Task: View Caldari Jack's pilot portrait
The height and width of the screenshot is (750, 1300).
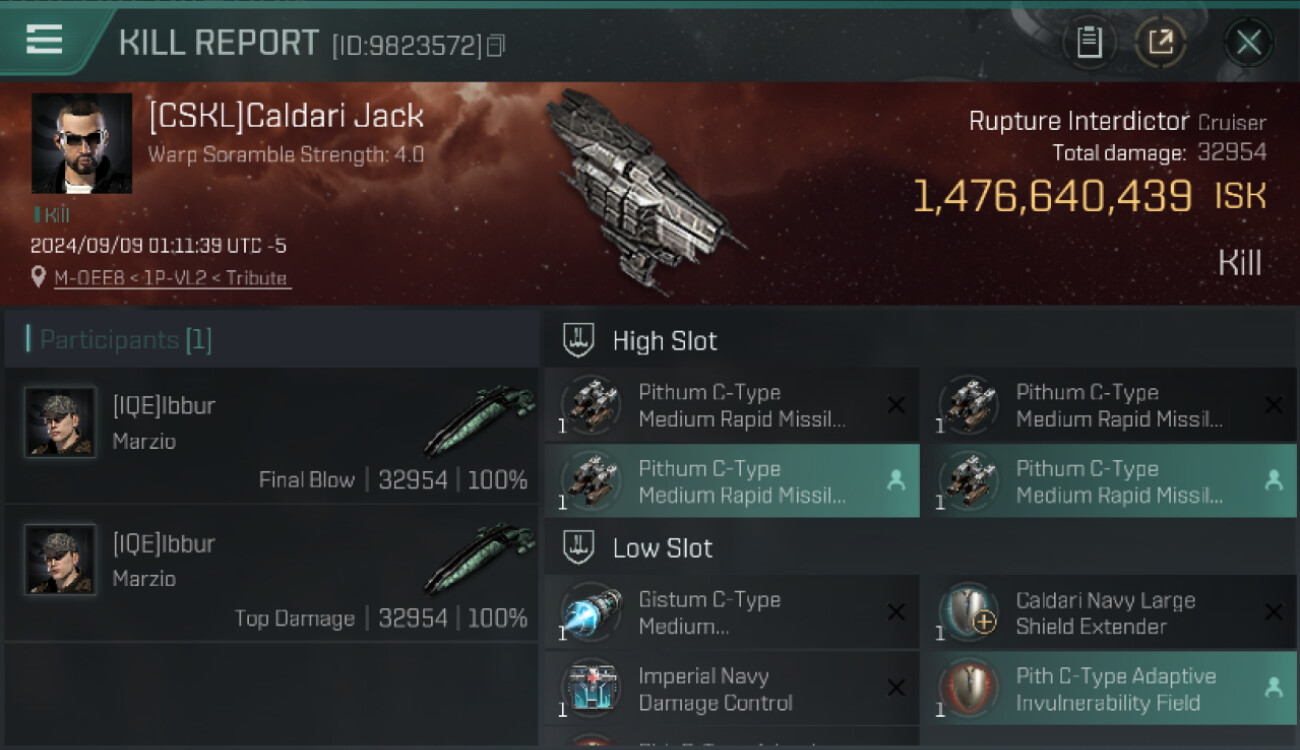Action: click(81, 143)
